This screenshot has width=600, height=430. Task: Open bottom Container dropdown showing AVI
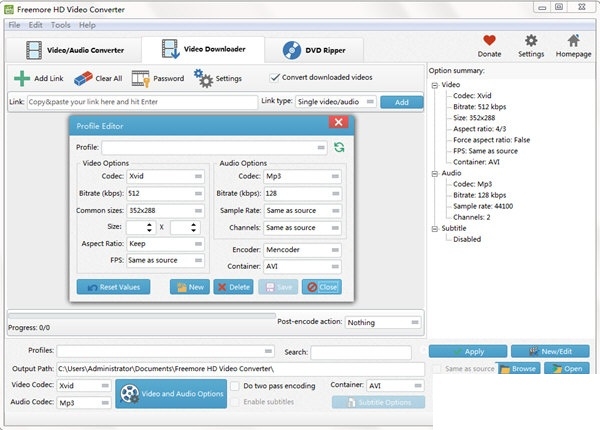(395, 386)
